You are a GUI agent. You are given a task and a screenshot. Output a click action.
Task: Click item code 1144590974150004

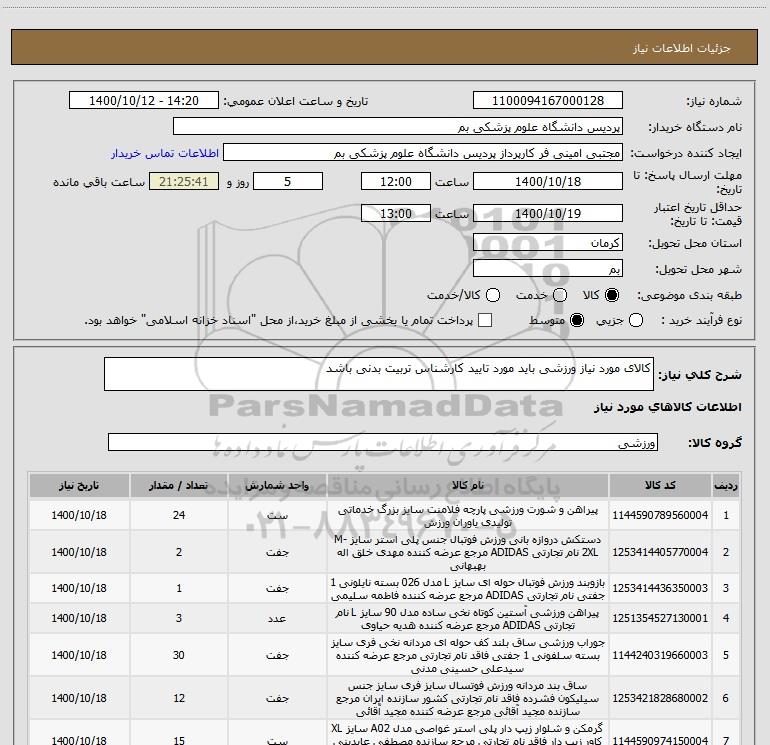tap(660, 740)
